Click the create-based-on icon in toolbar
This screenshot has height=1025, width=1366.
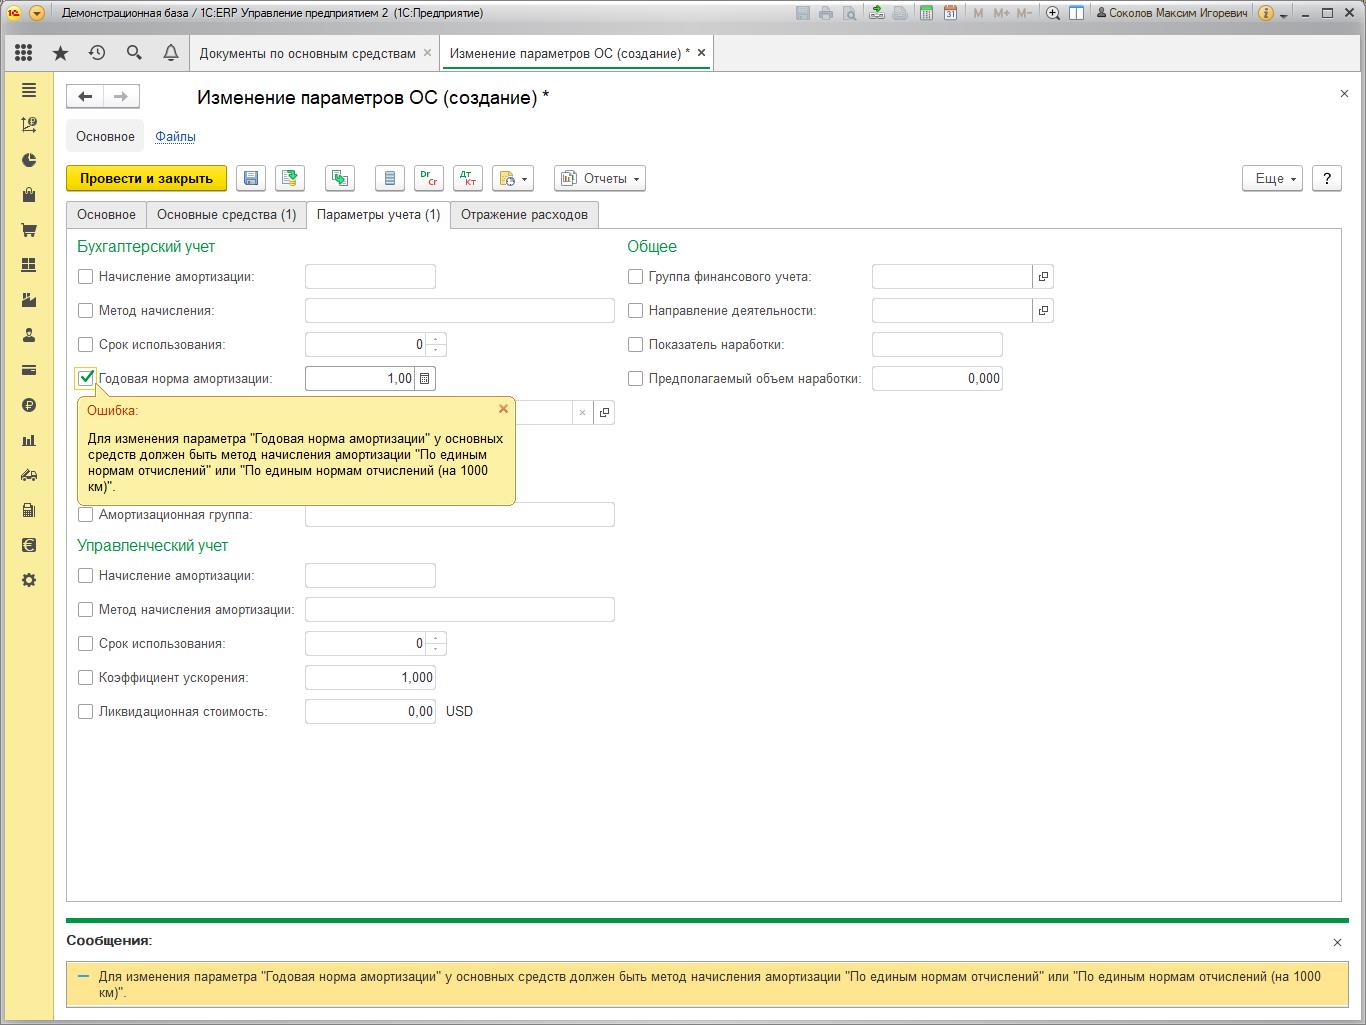340,178
